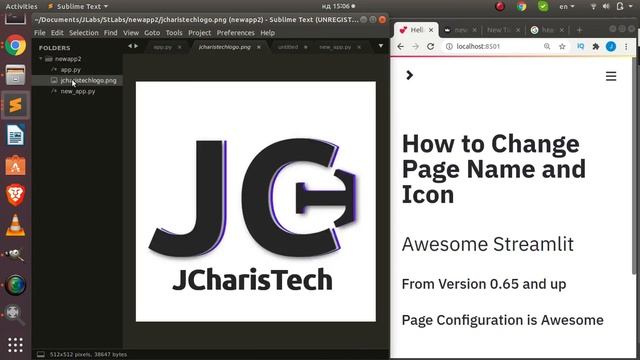Open the Preferences menu

pyautogui.click(x=236, y=33)
